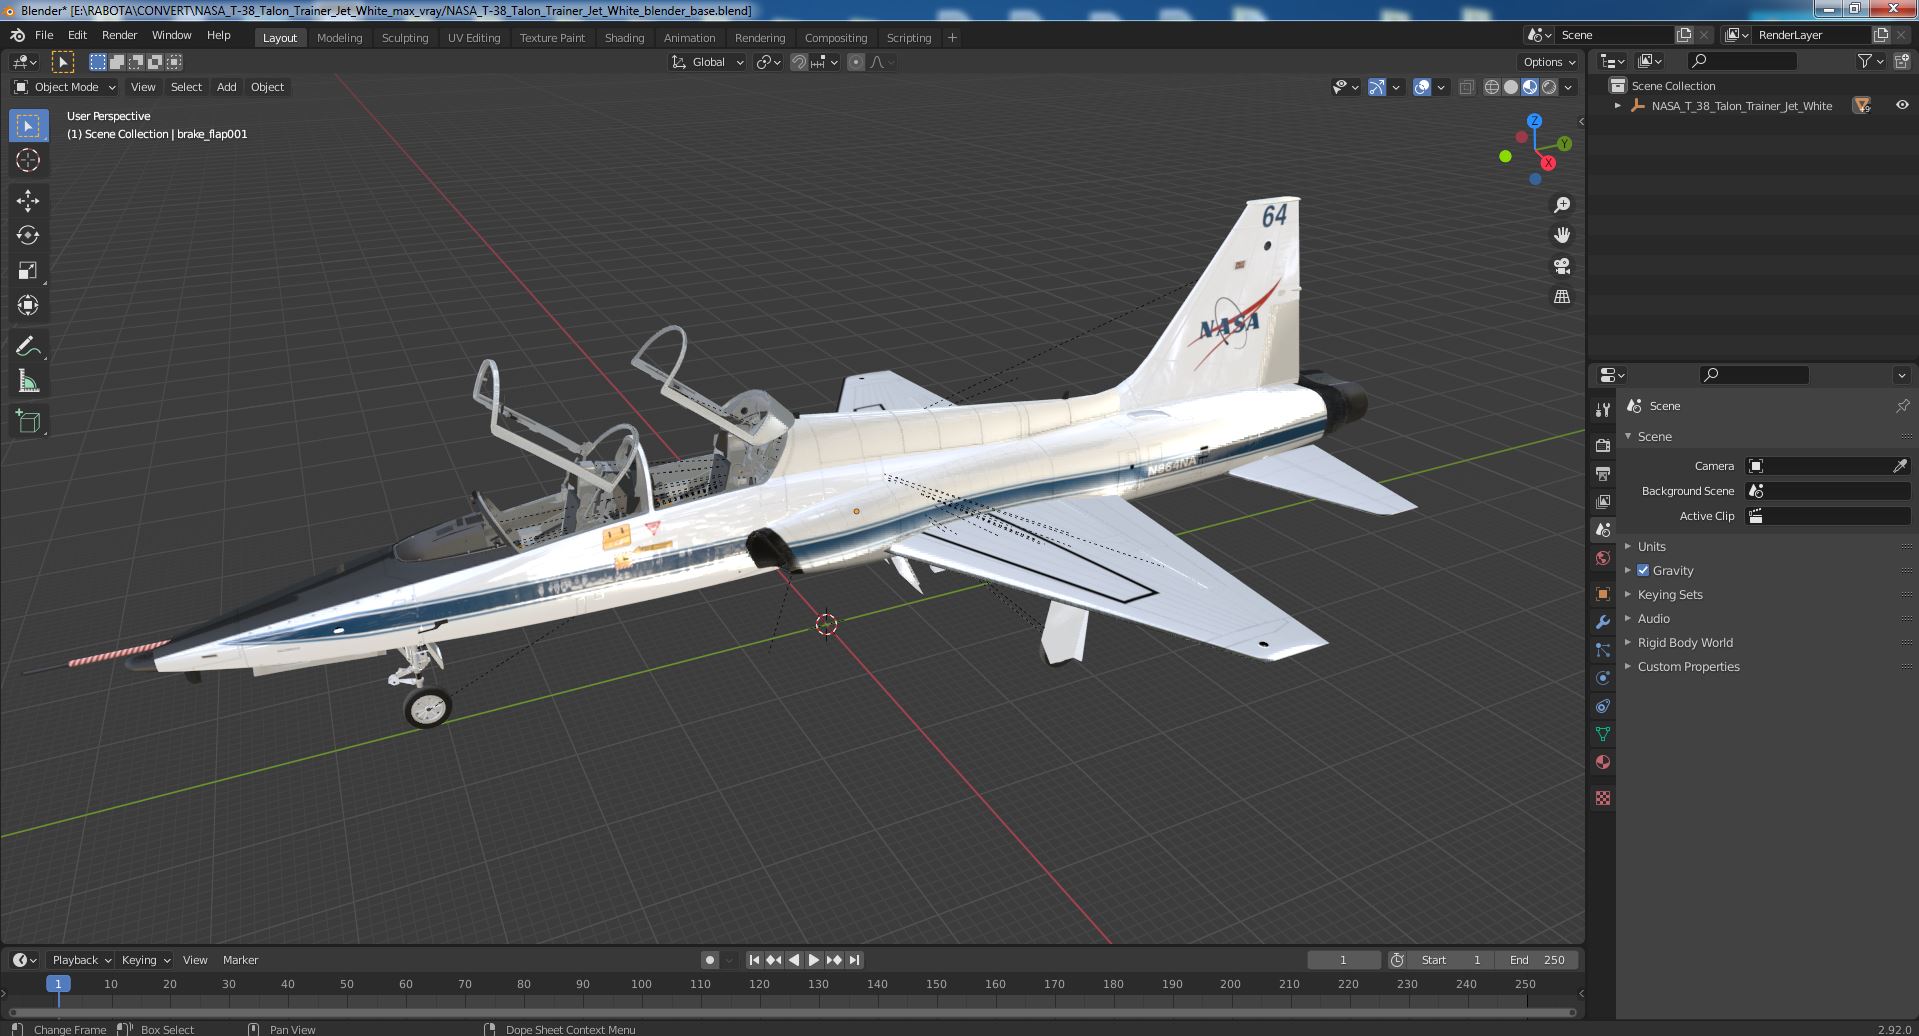The image size is (1919, 1036).
Task: Jump to the timeline end frame
Action: (854, 960)
